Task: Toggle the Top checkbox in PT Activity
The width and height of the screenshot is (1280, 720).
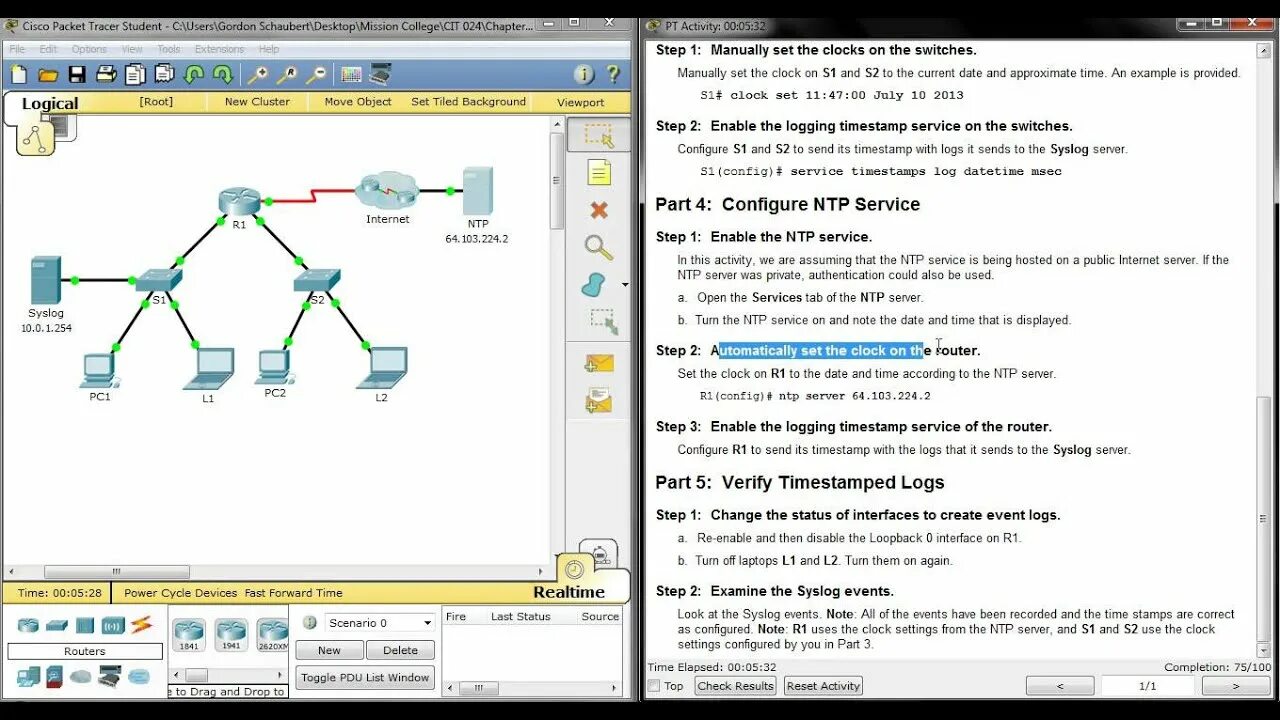Action: click(x=654, y=686)
